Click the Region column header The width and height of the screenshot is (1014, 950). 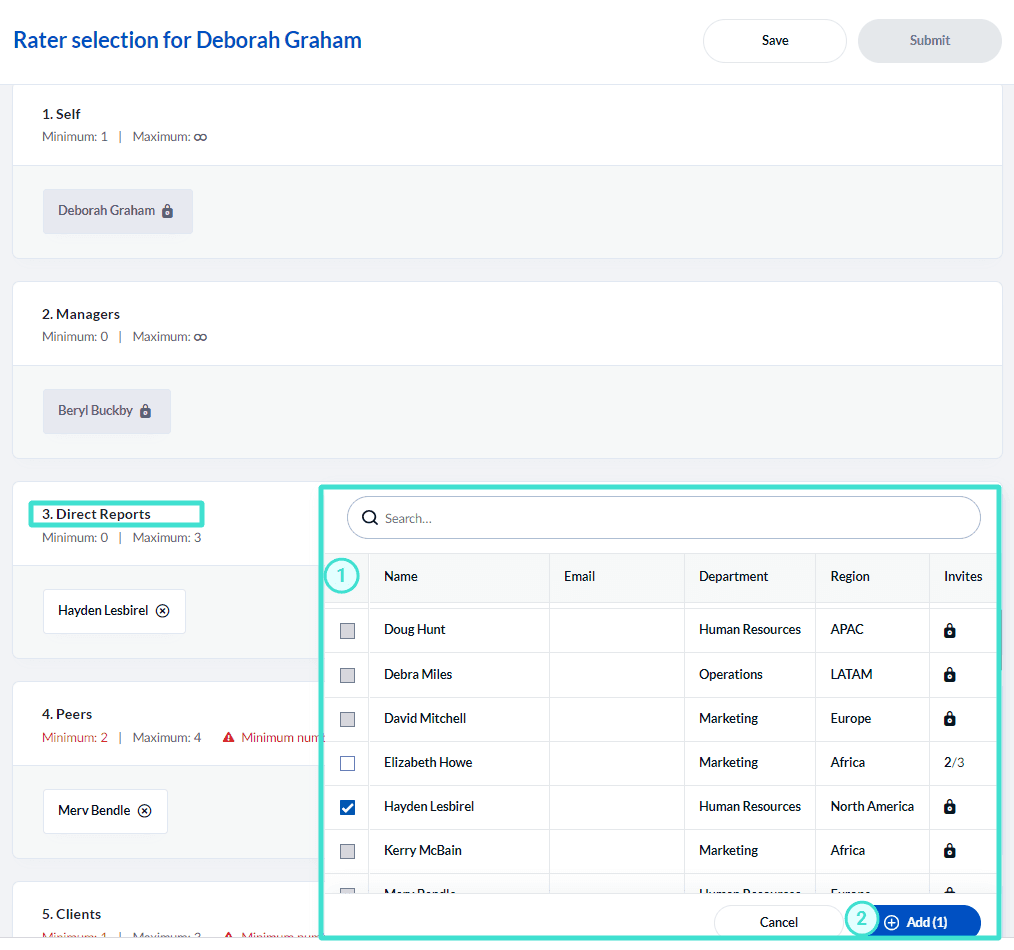click(x=850, y=576)
